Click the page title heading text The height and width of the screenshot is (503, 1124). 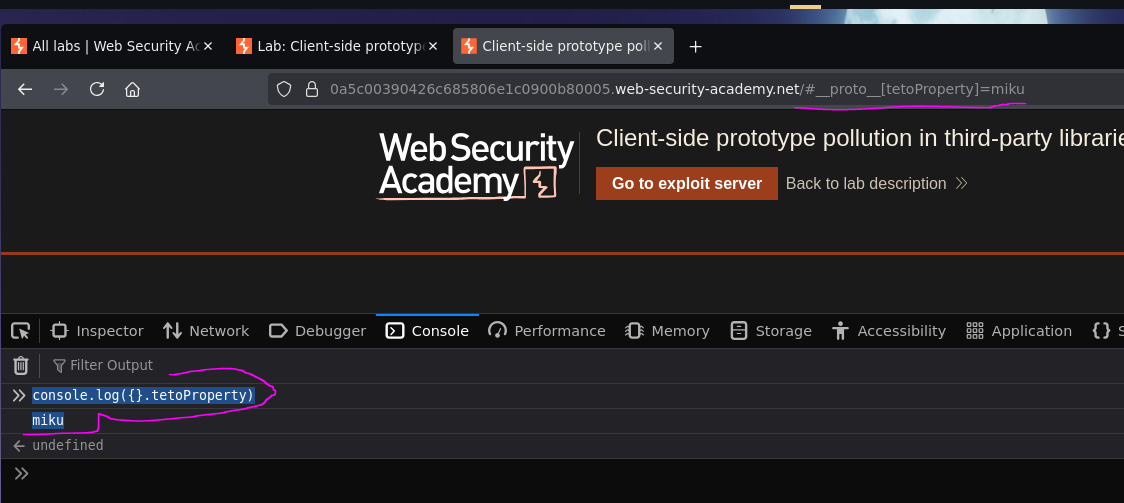(859, 138)
